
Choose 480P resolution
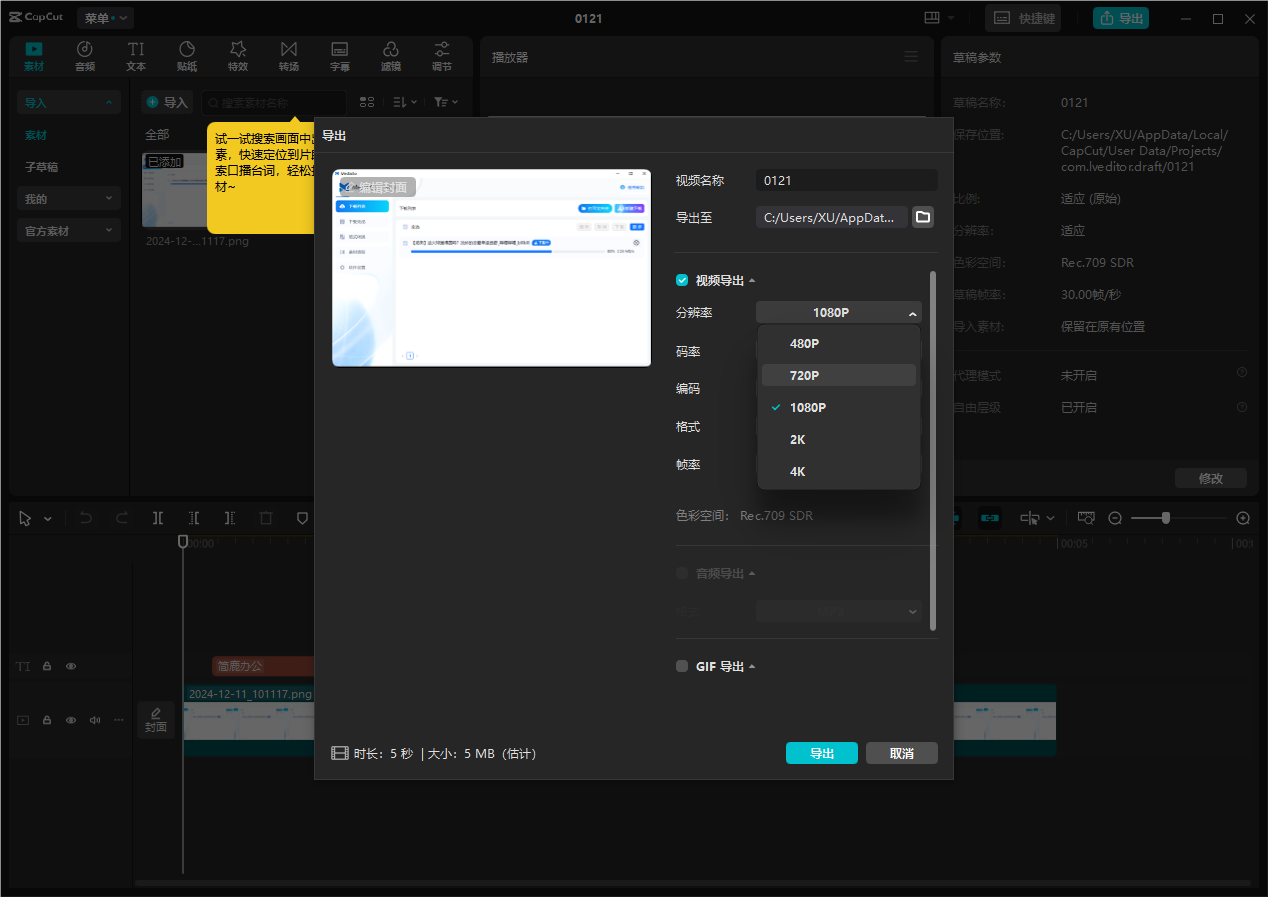(839, 343)
